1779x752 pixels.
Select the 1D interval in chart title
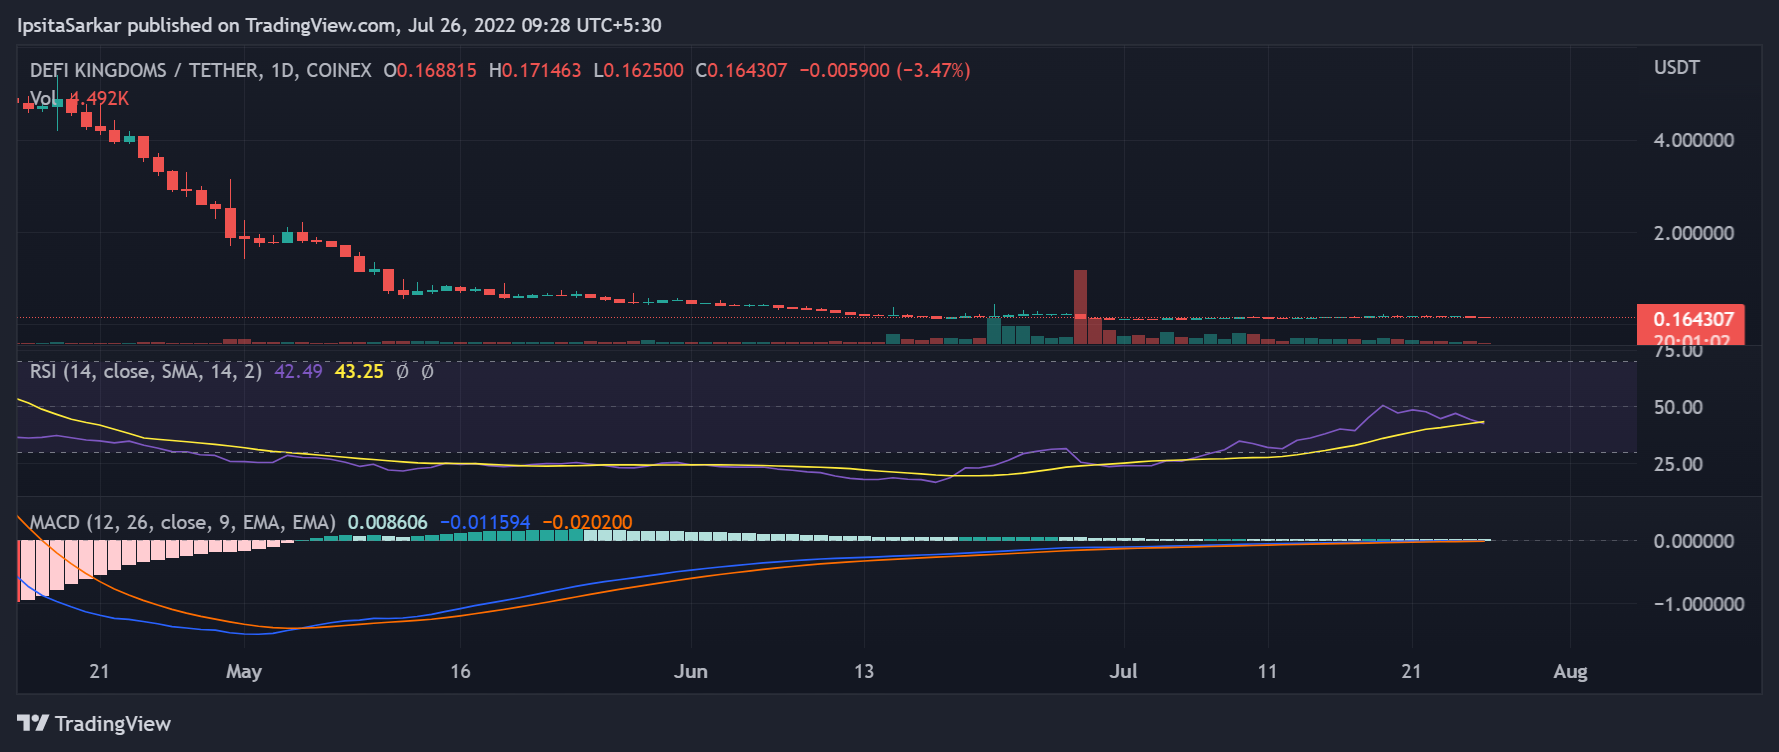pyautogui.click(x=283, y=70)
